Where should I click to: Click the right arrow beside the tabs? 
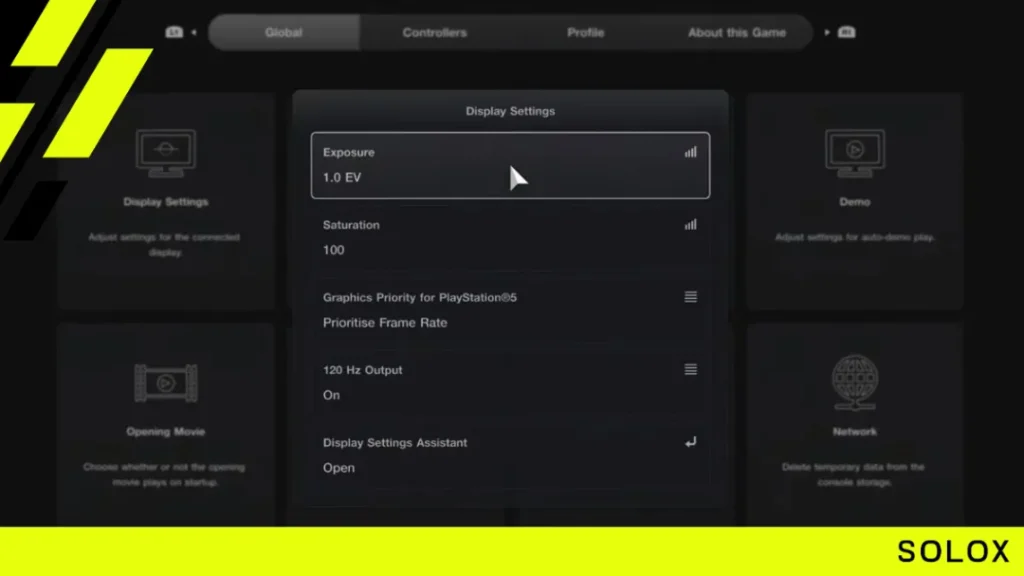click(827, 32)
